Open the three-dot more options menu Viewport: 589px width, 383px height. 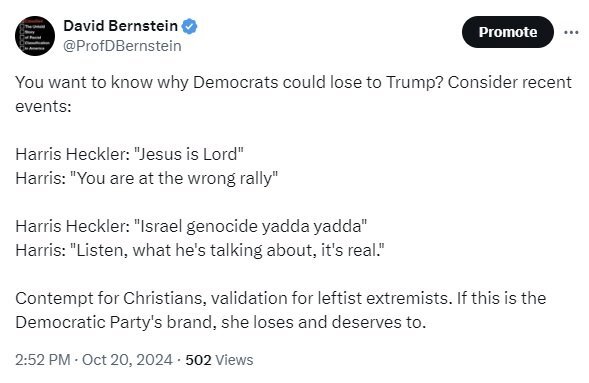571,33
